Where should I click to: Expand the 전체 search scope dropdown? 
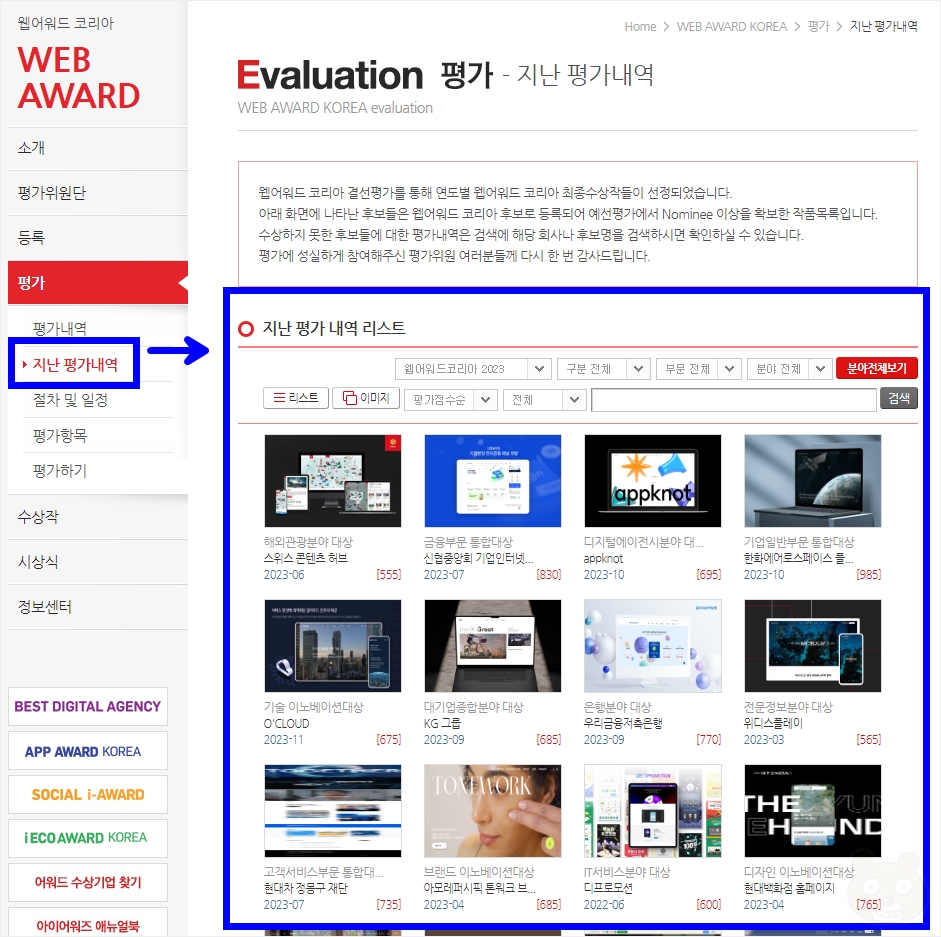tap(544, 400)
